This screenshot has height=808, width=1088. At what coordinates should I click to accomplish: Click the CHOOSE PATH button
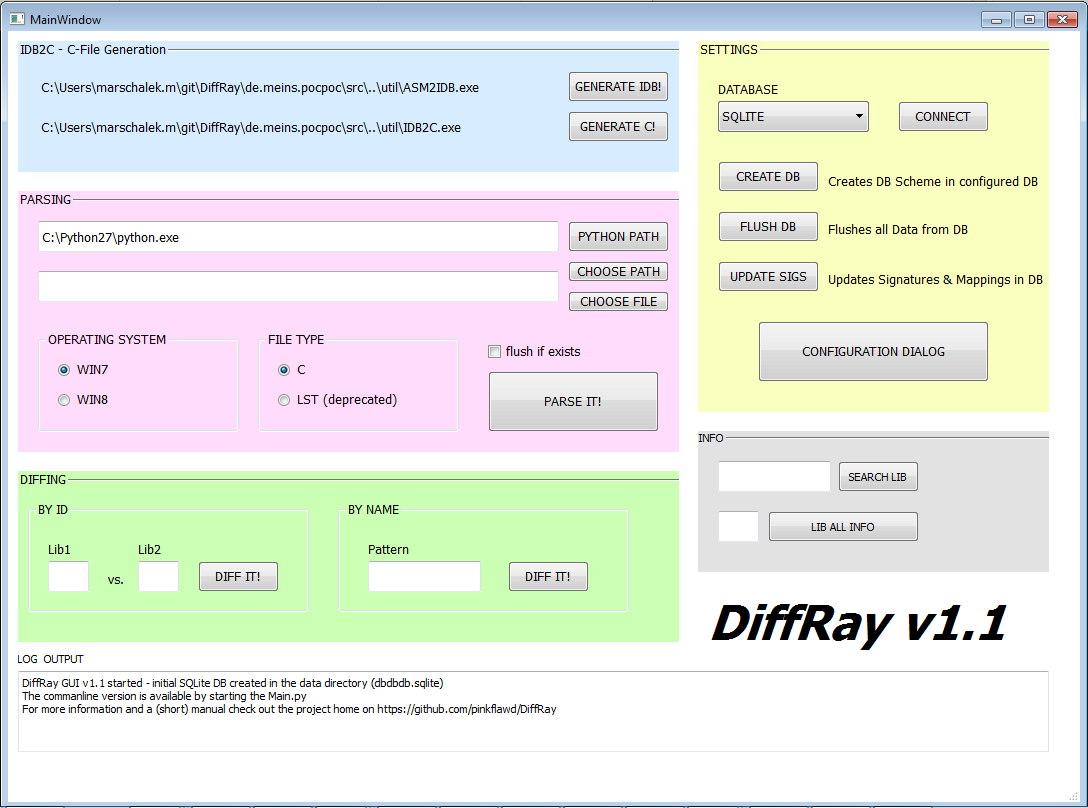tap(618, 271)
